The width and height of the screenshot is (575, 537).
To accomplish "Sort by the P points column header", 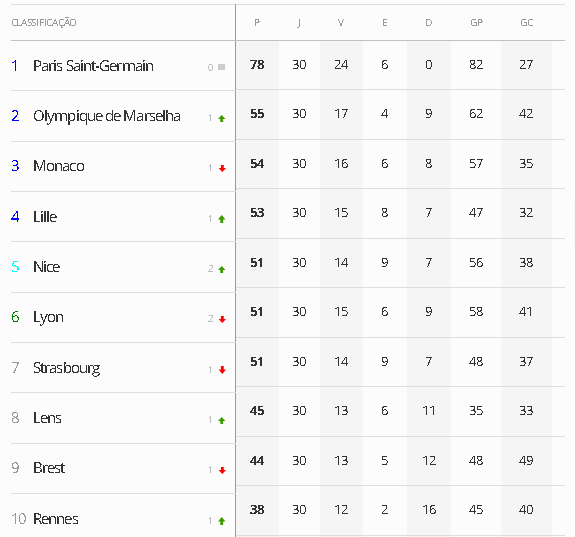I will tap(257, 23).
